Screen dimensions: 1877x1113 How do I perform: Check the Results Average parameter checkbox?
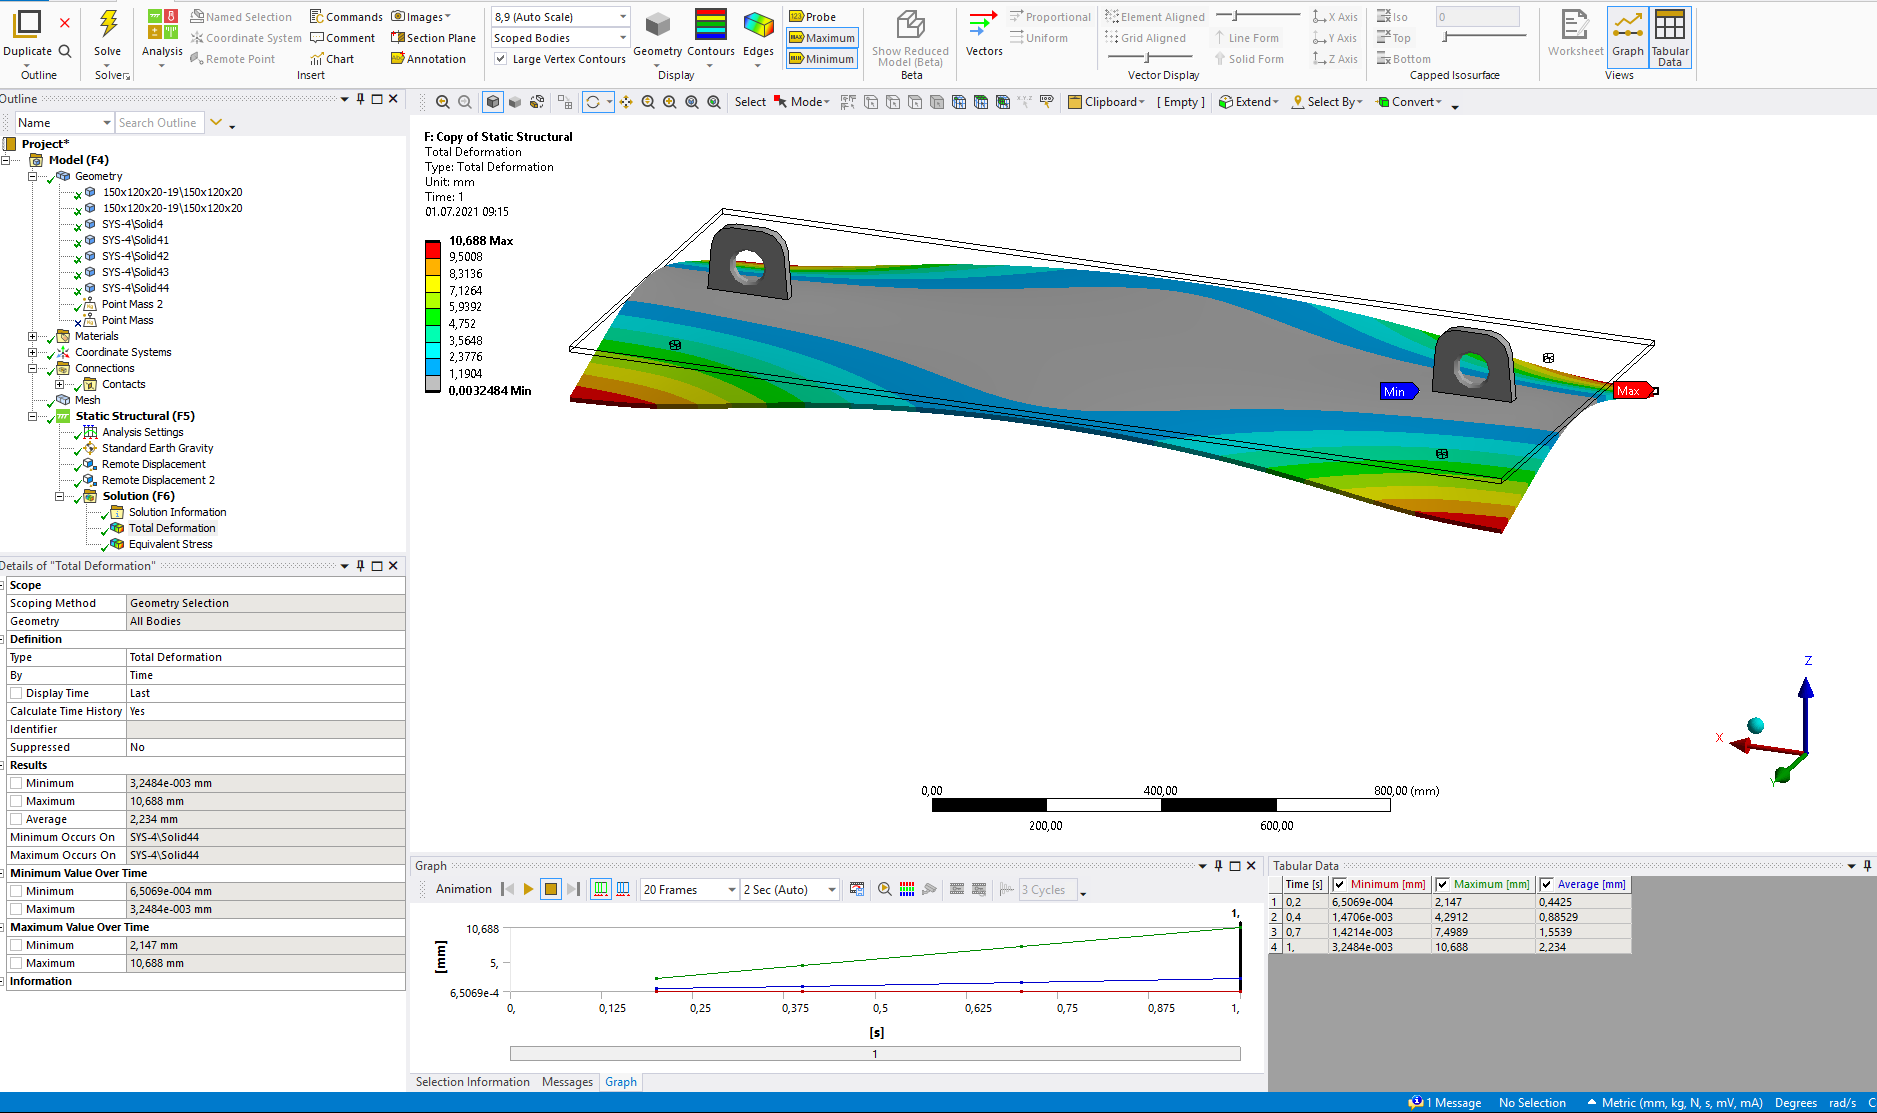click(x=16, y=819)
